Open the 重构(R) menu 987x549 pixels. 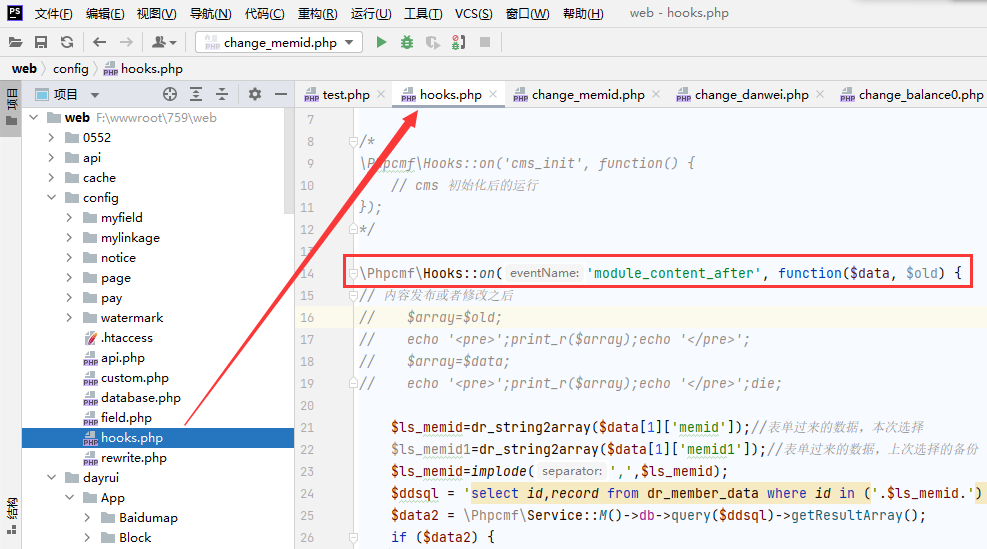coord(318,13)
